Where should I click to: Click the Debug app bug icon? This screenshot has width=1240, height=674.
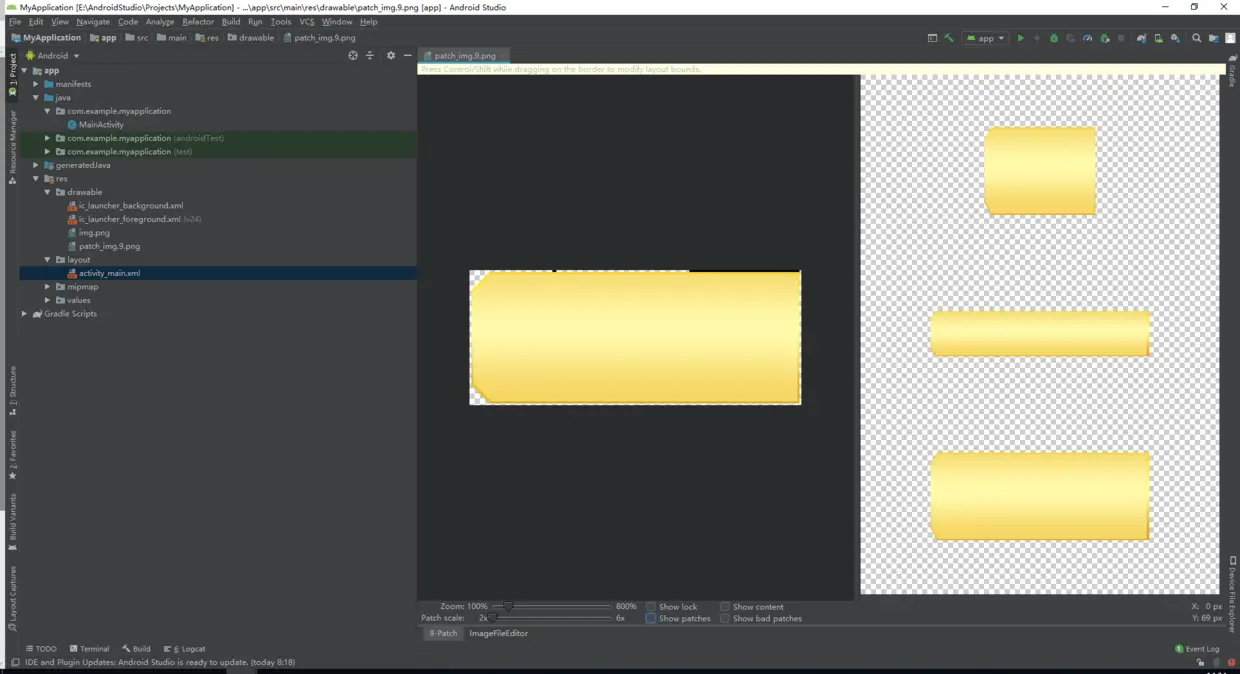coord(1054,38)
